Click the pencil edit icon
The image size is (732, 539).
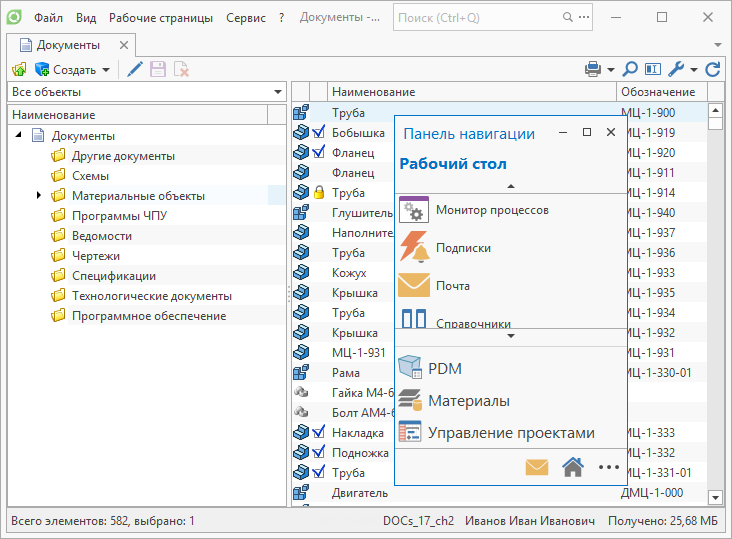133,70
